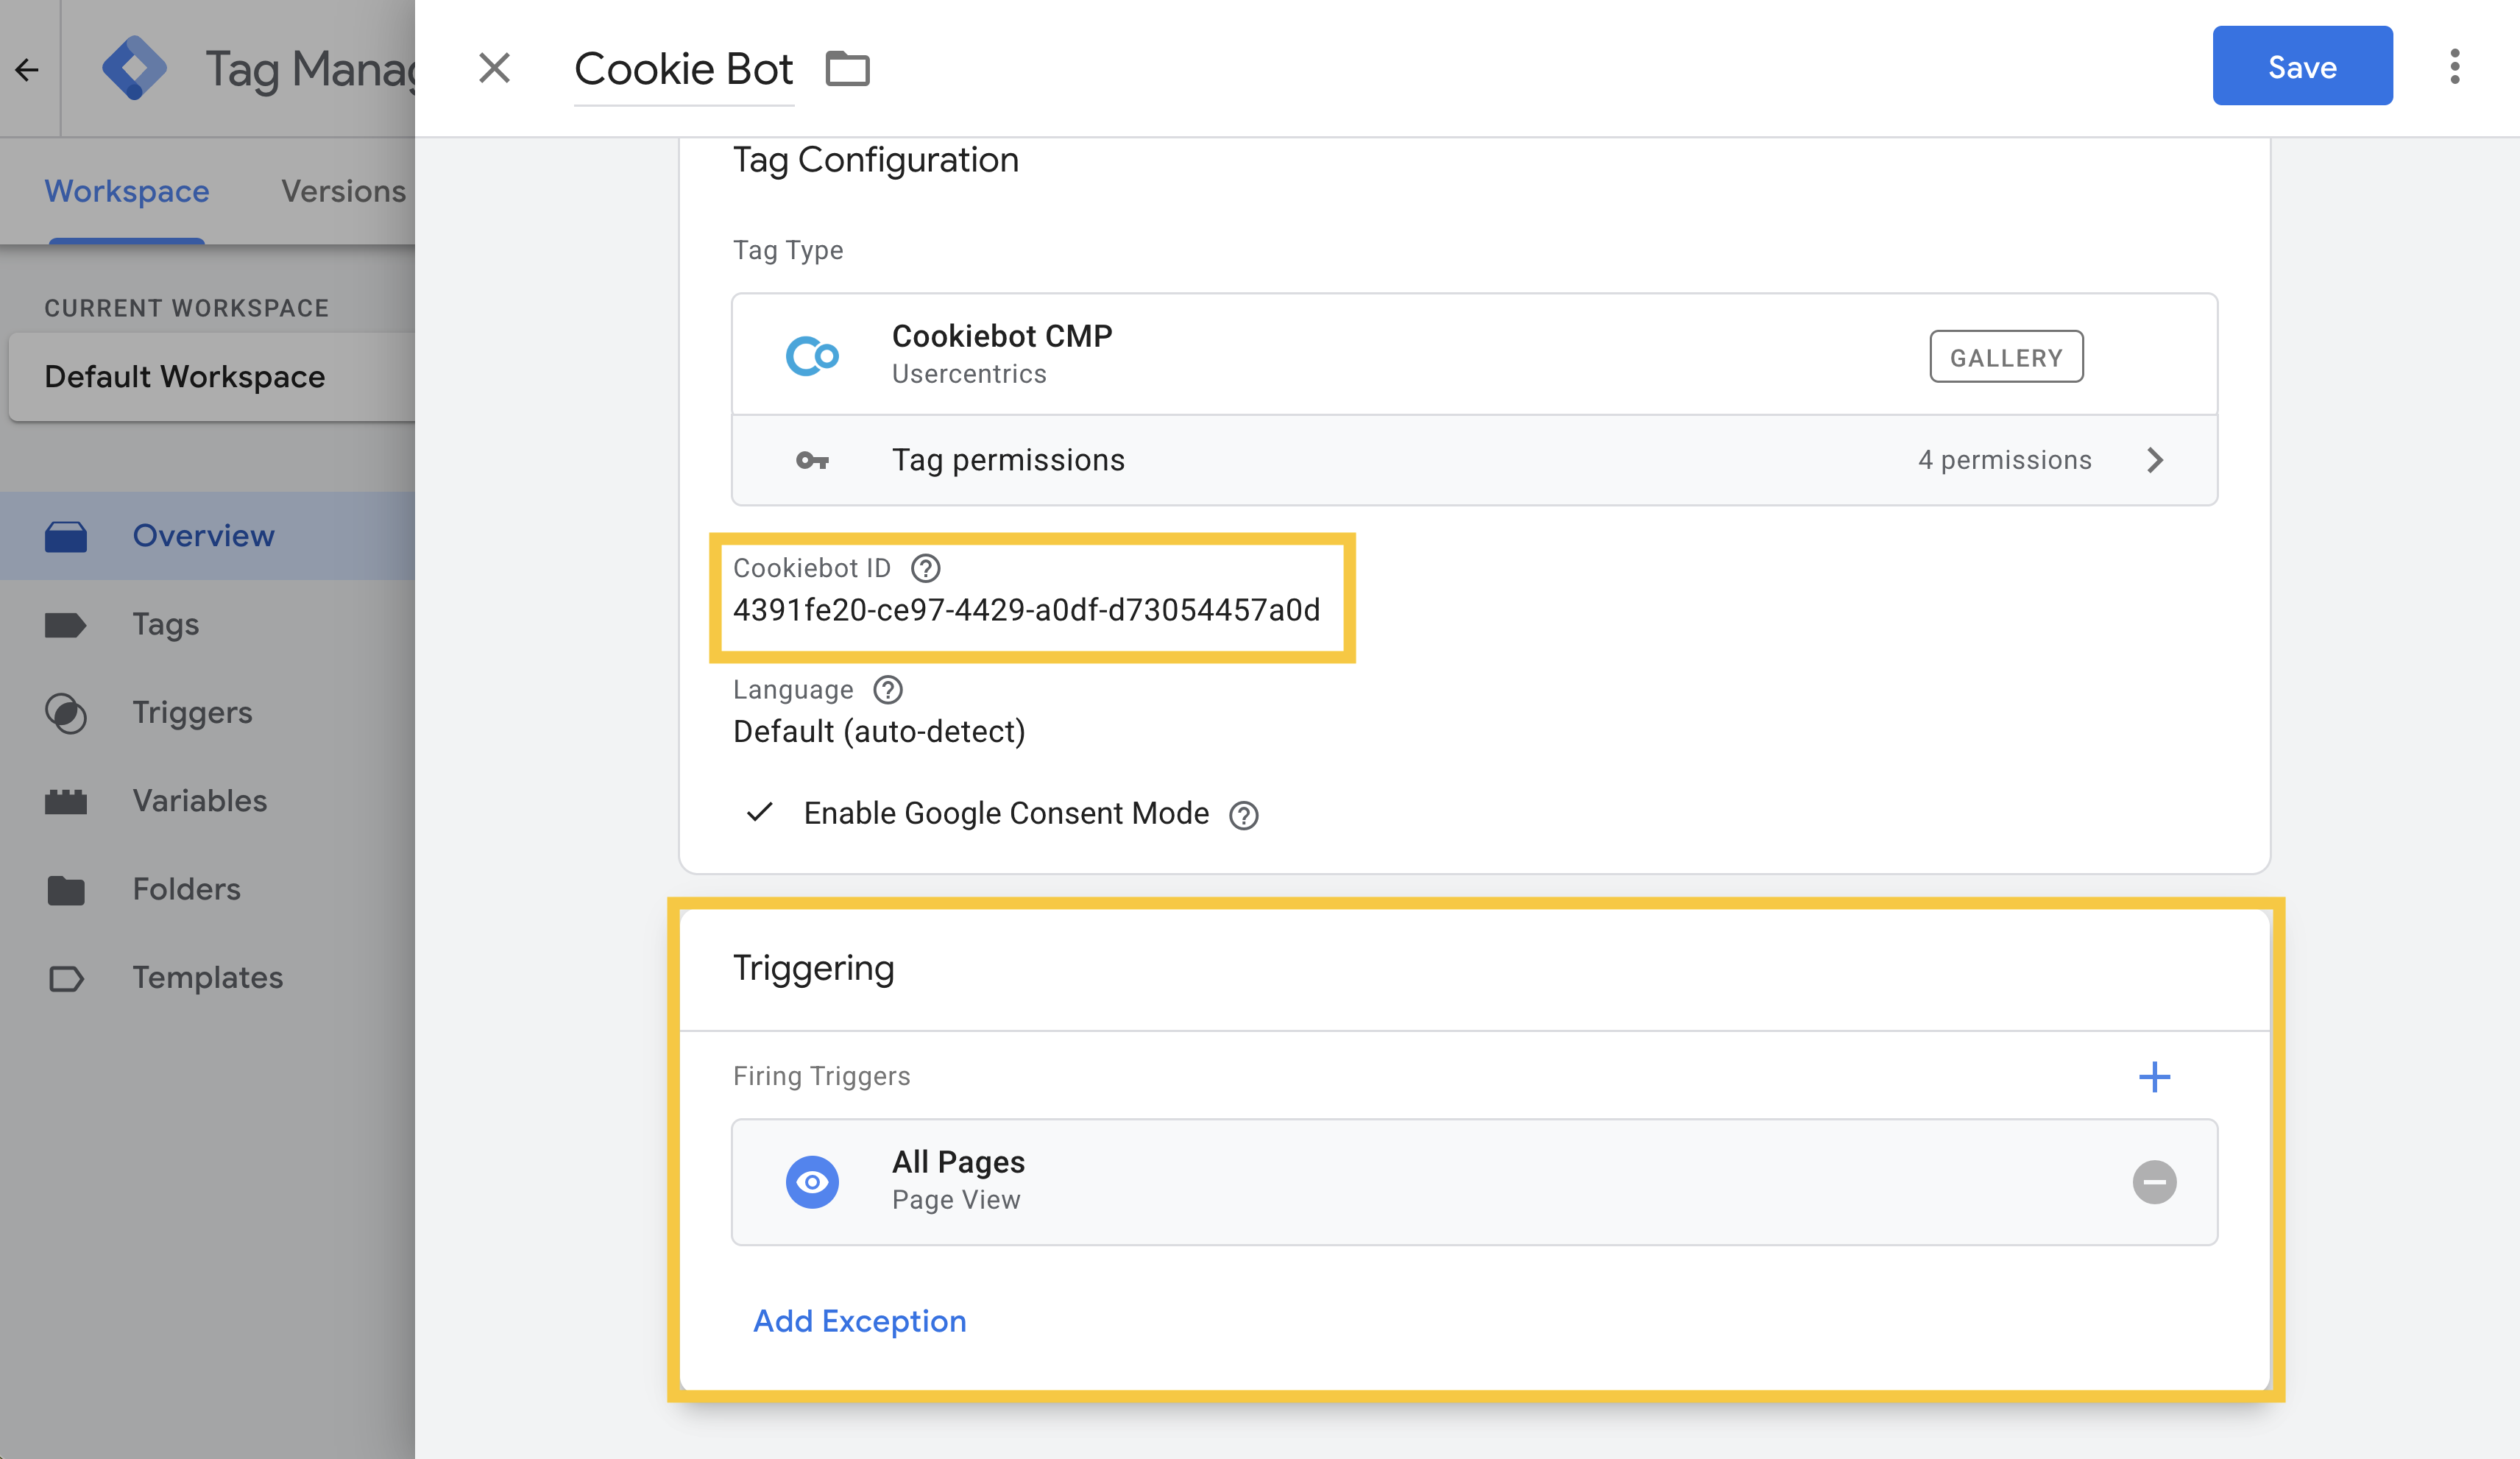Open the three-dot more actions menu
The height and width of the screenshot is (1459, 2520).
coord(2454,67)
